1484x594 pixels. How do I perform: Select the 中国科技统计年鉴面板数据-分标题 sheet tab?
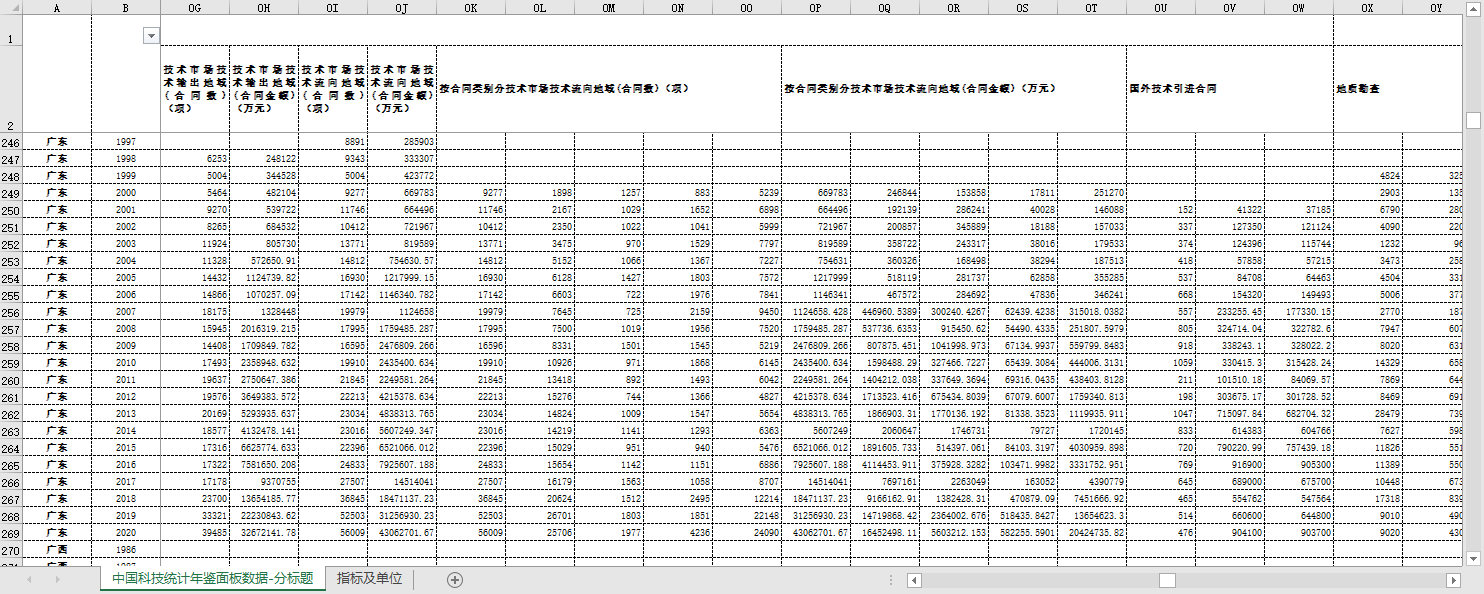[x=212, y=579]
